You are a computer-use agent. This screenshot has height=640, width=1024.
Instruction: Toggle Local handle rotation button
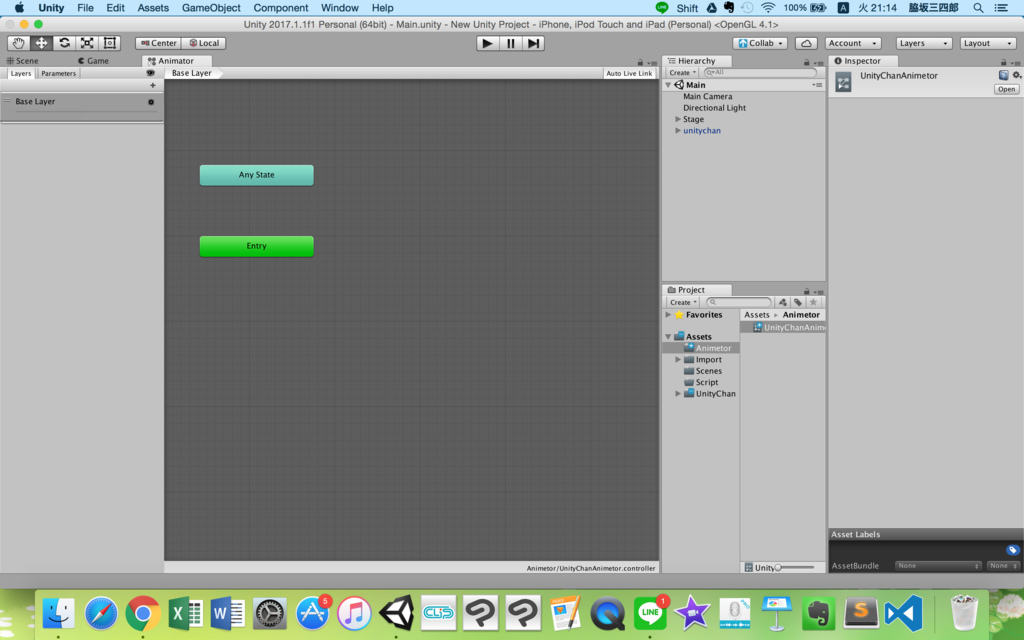click(204, 43)
